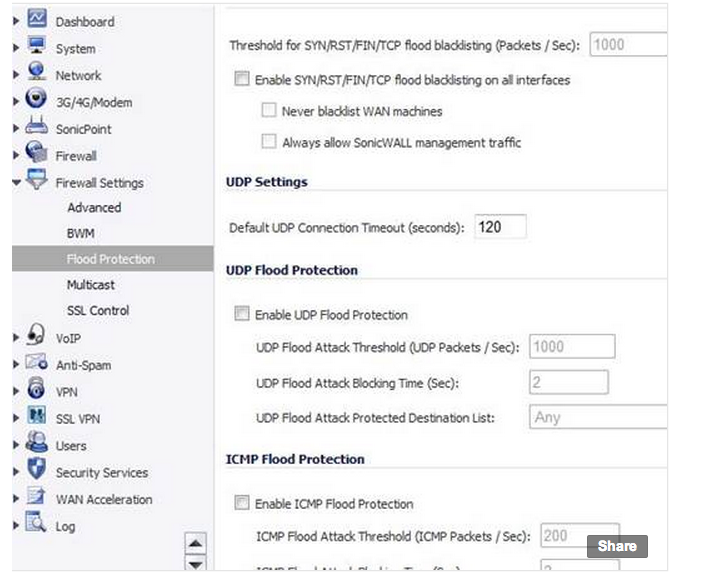Collapse the Firewall Settings section arrow
The height and width of the screenshot is (583, 715).
click(x=16, y=183)
